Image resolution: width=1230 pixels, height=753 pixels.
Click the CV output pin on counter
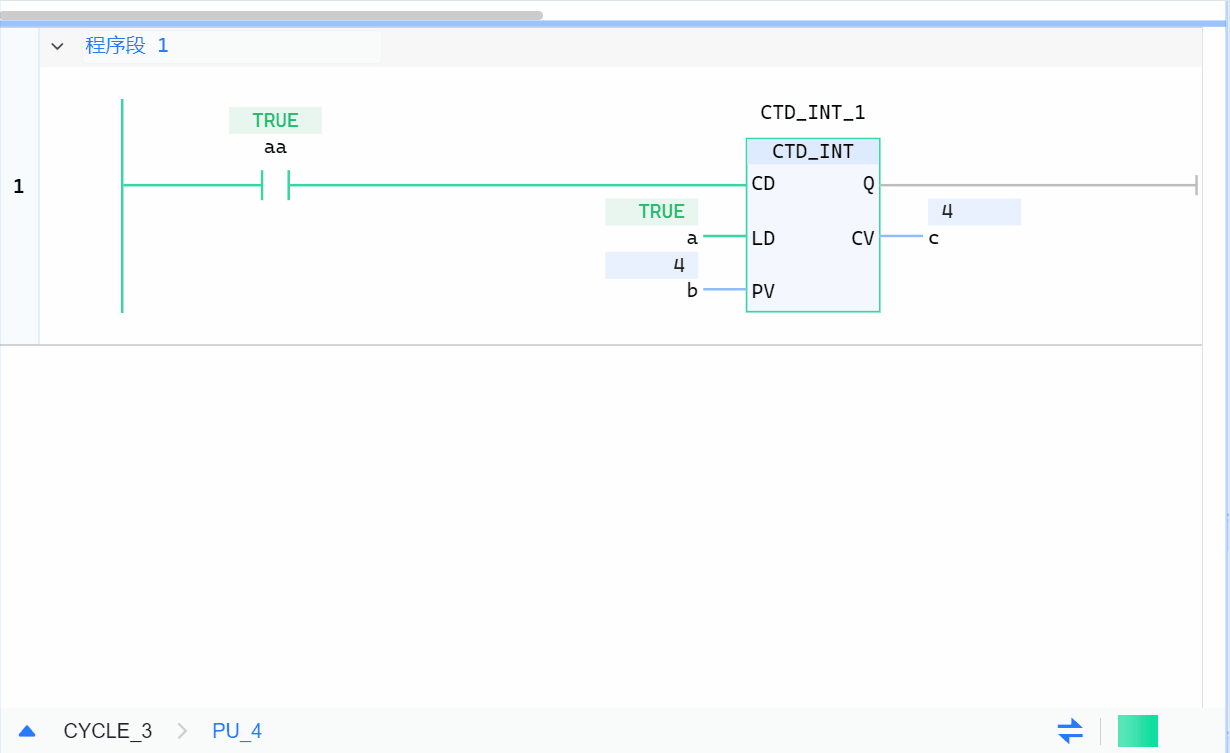(x=862, y=238)
